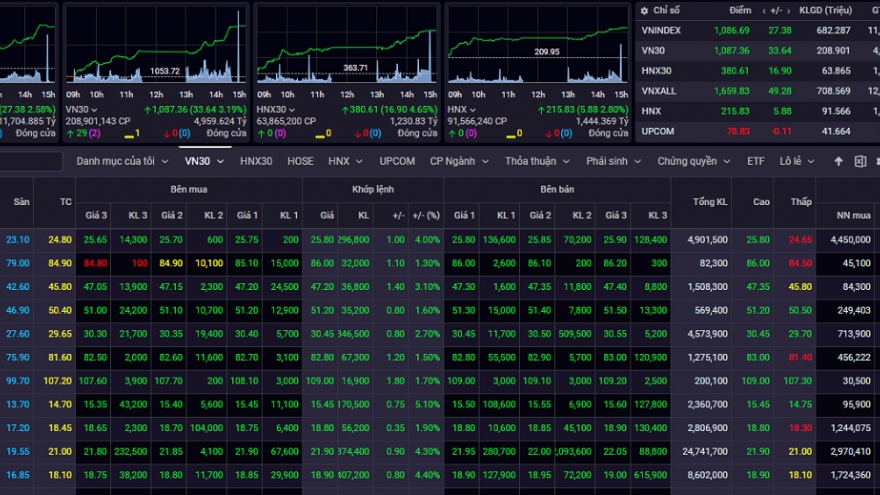This screenshot has height=495, width=880.
Task: Click the VNINDEX row in index table
Action: point(758,30)
